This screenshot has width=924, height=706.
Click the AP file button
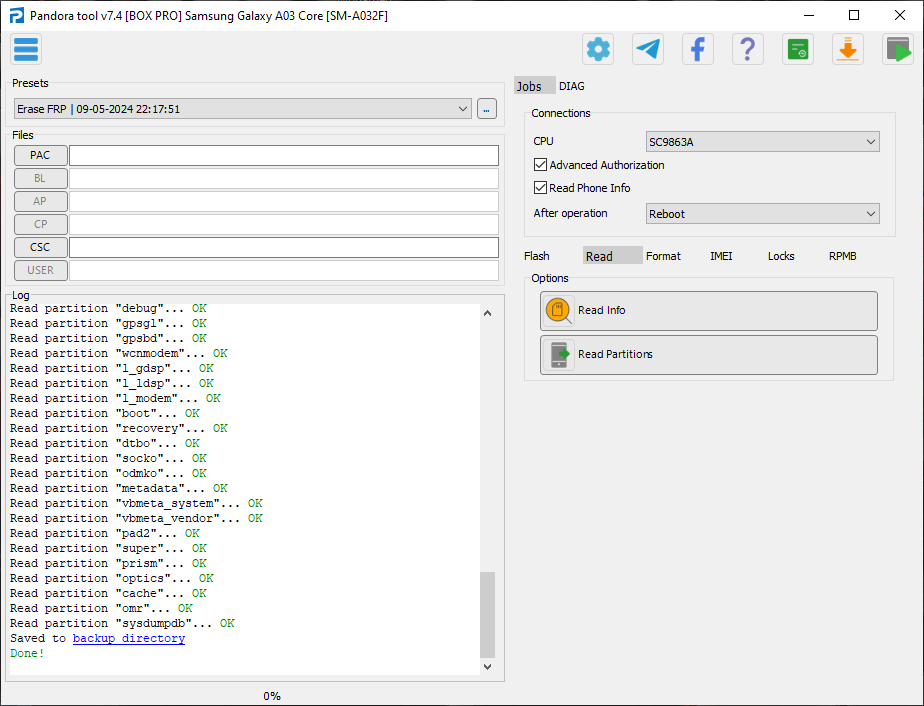40,202
